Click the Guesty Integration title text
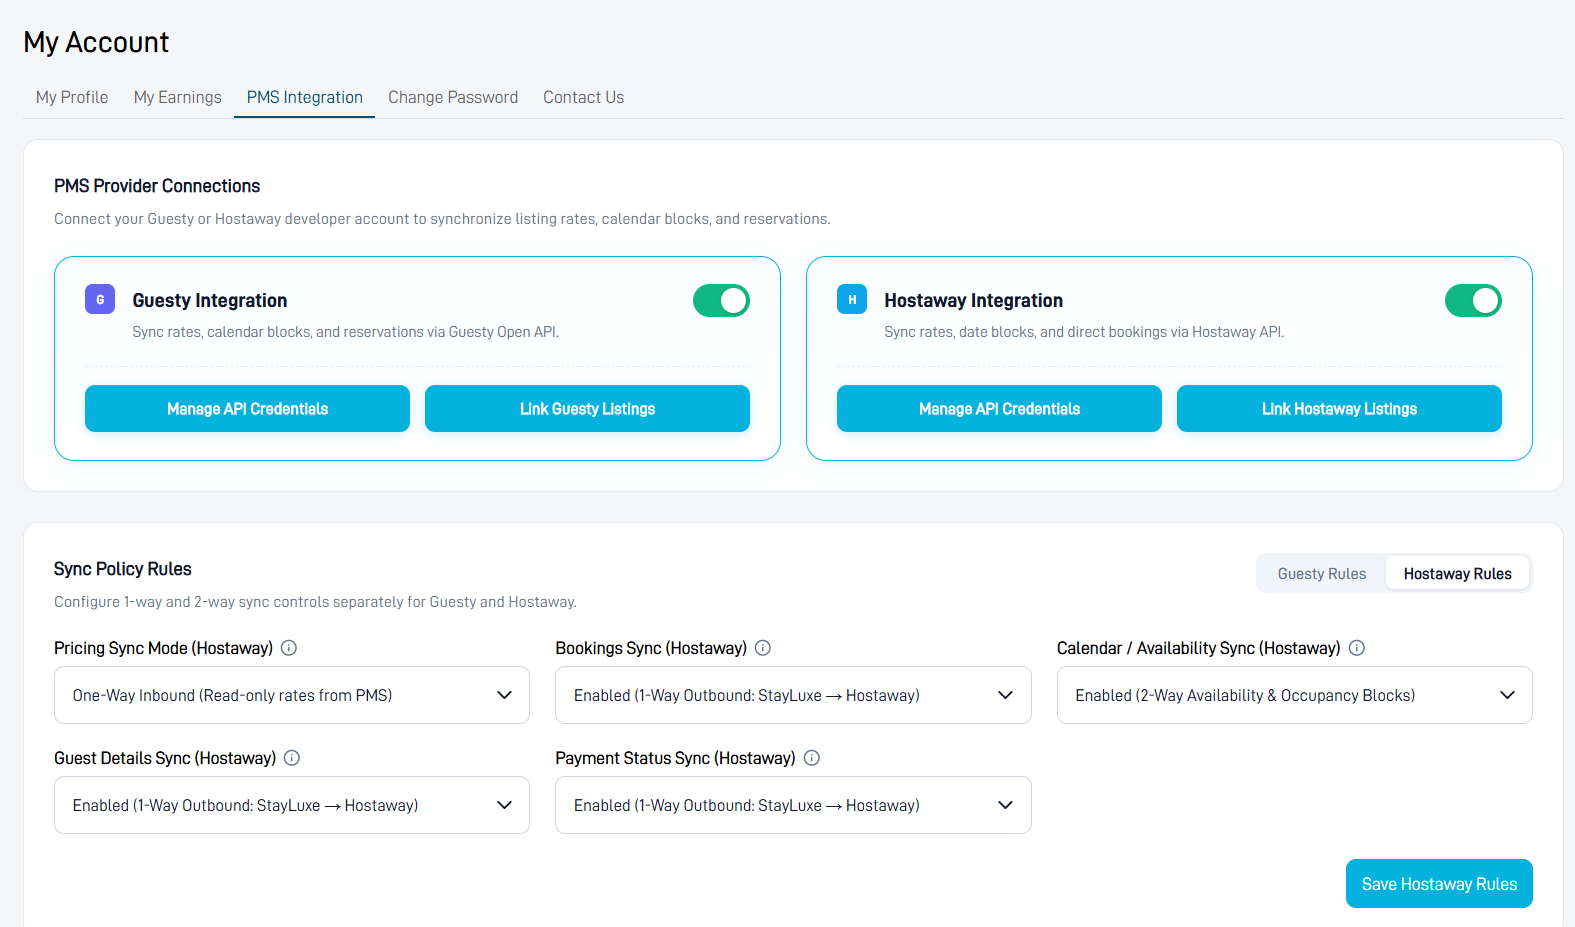1575x927 pixels. (210, 301)
